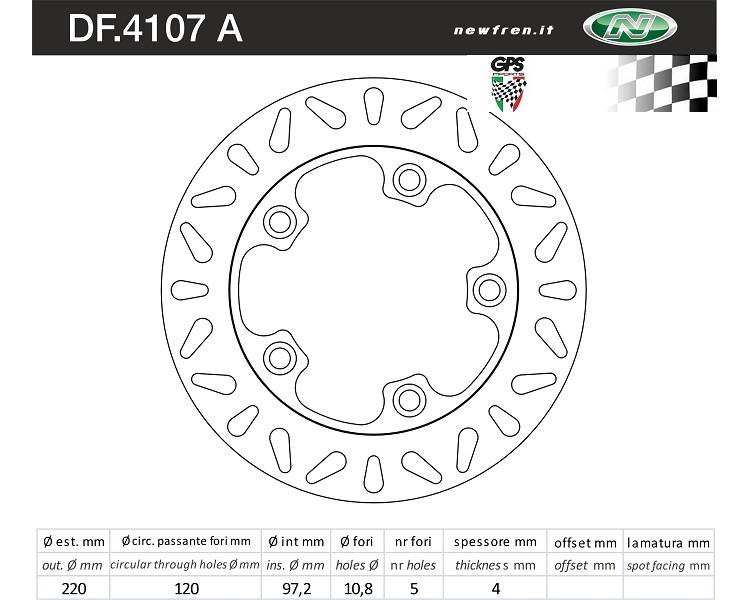Click the upper-left mounting bolt hole
Screen dimensions: 750x600
(x=280, y=222)
